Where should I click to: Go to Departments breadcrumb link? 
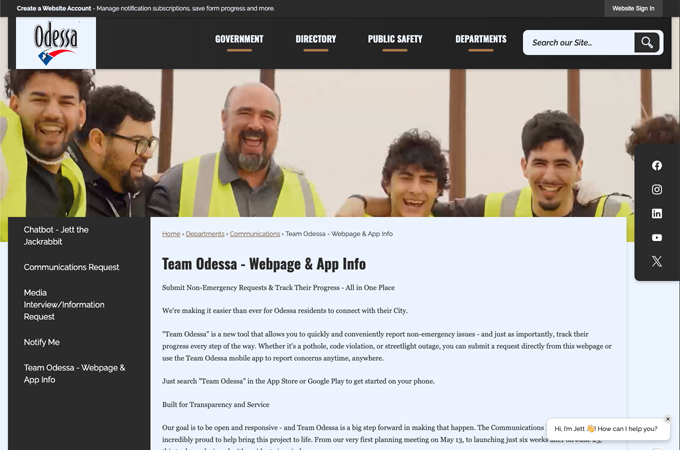205,234
